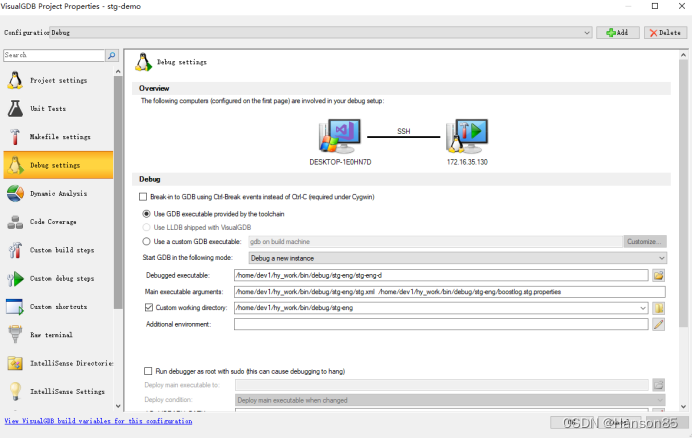693x438 pixels.
Task: Click the Main executable arguments field
Action: click(x=450, y=292)
